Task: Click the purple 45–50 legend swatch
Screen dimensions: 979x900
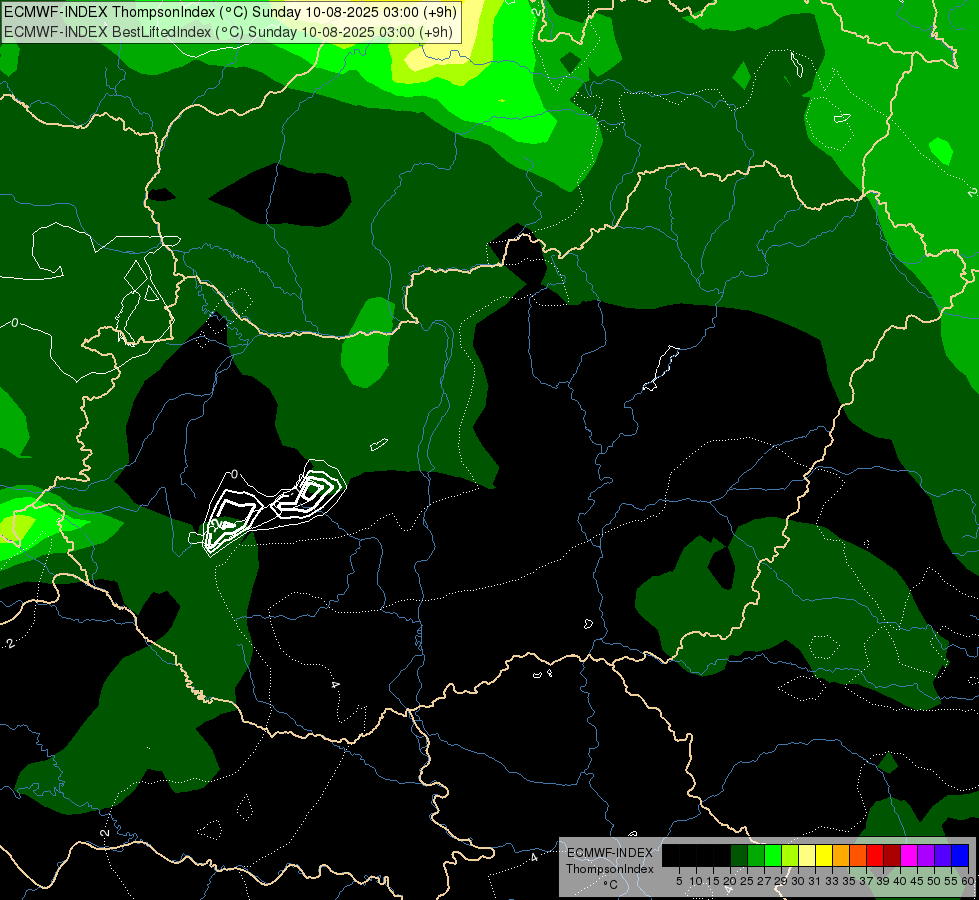Action: (x=926, y=855)
